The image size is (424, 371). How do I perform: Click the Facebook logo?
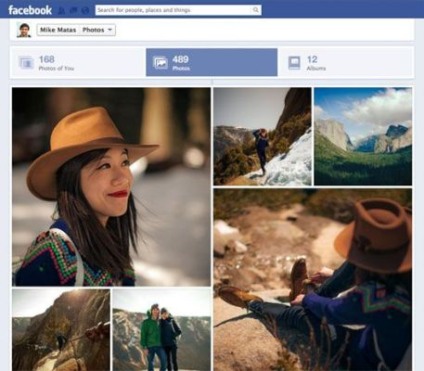30,10
